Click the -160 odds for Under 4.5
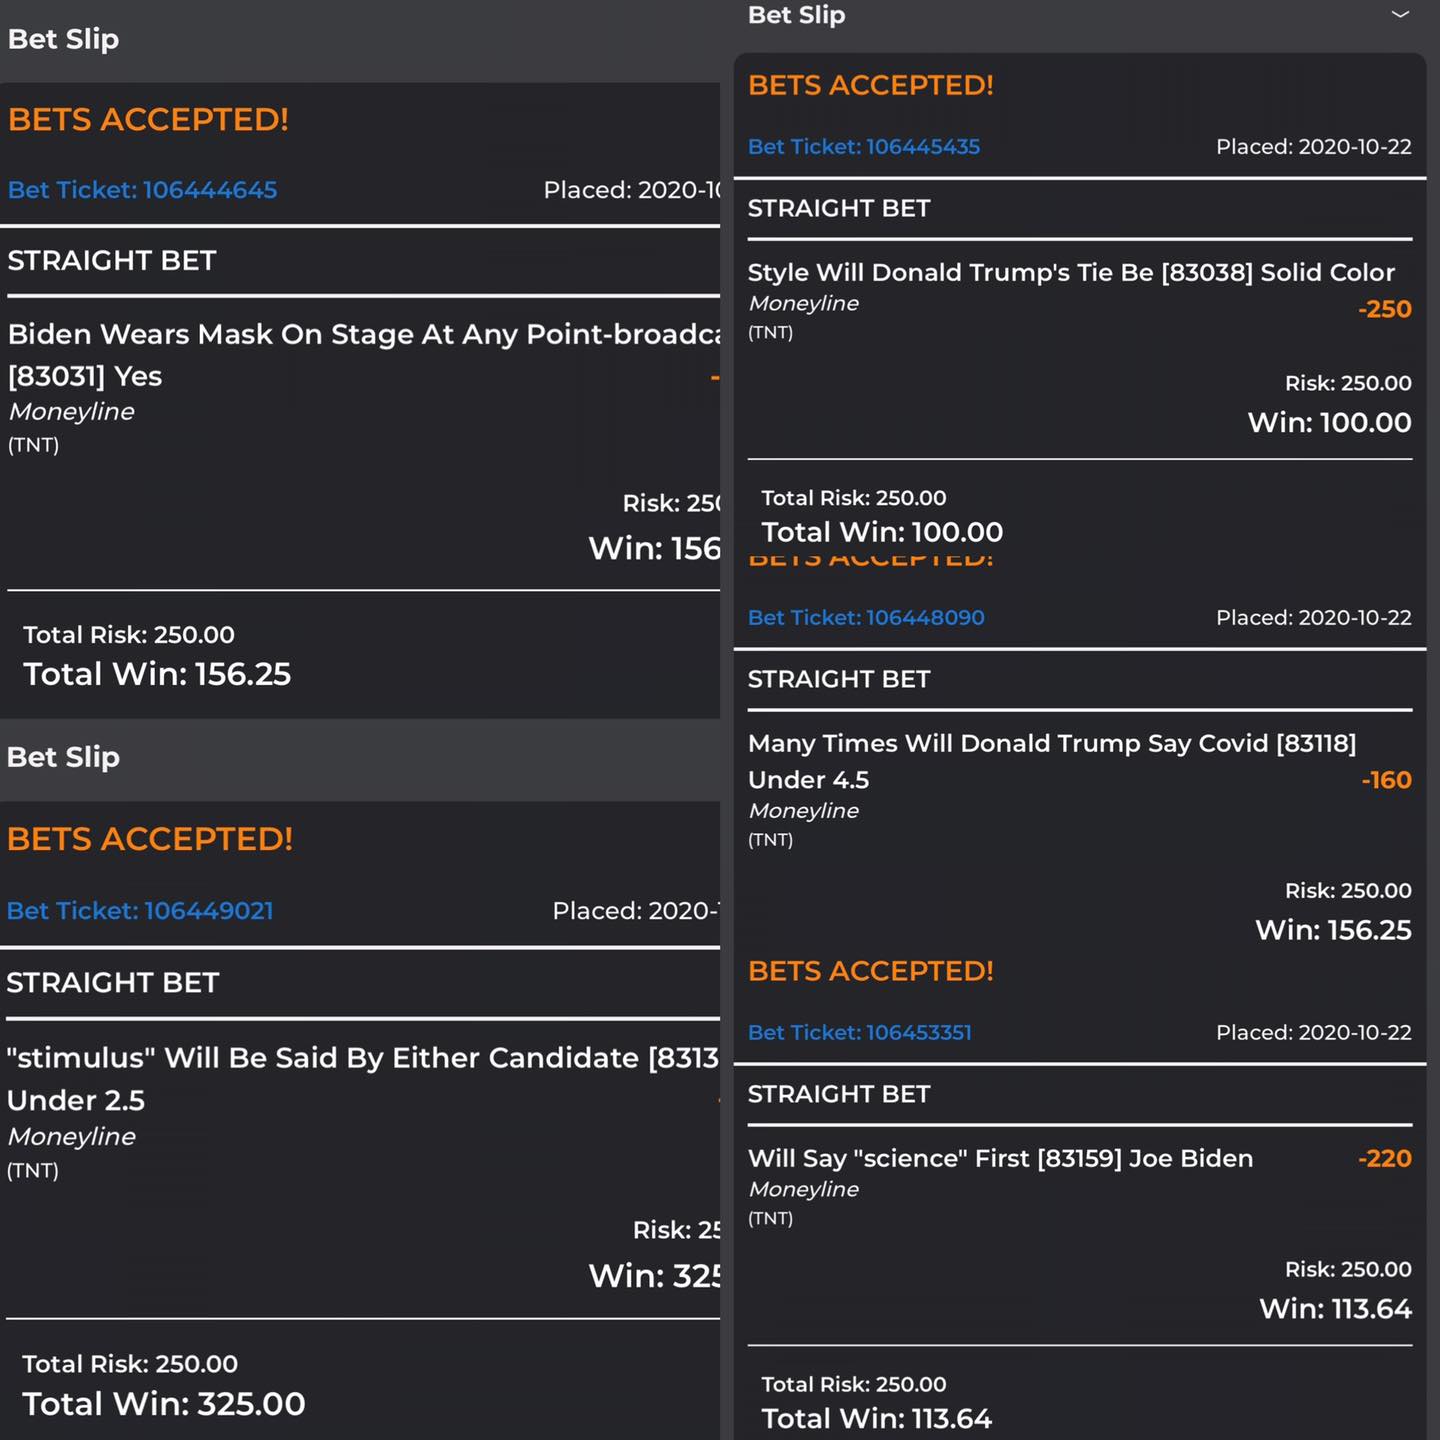 [x=1386, y=780]
